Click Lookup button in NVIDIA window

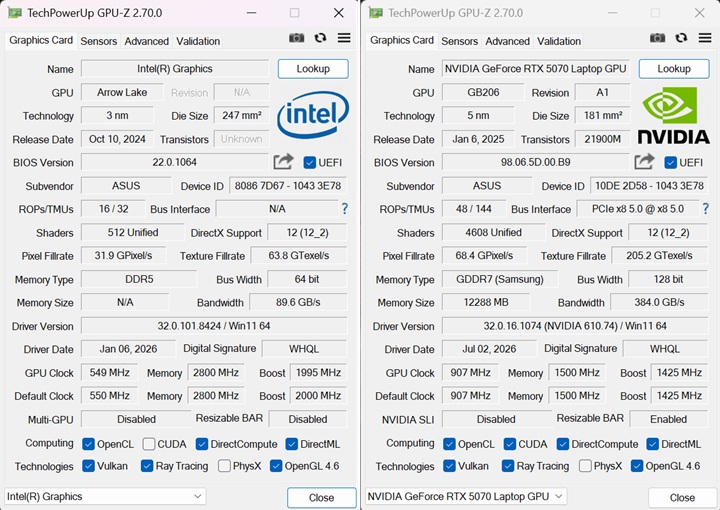coord(674,69)
